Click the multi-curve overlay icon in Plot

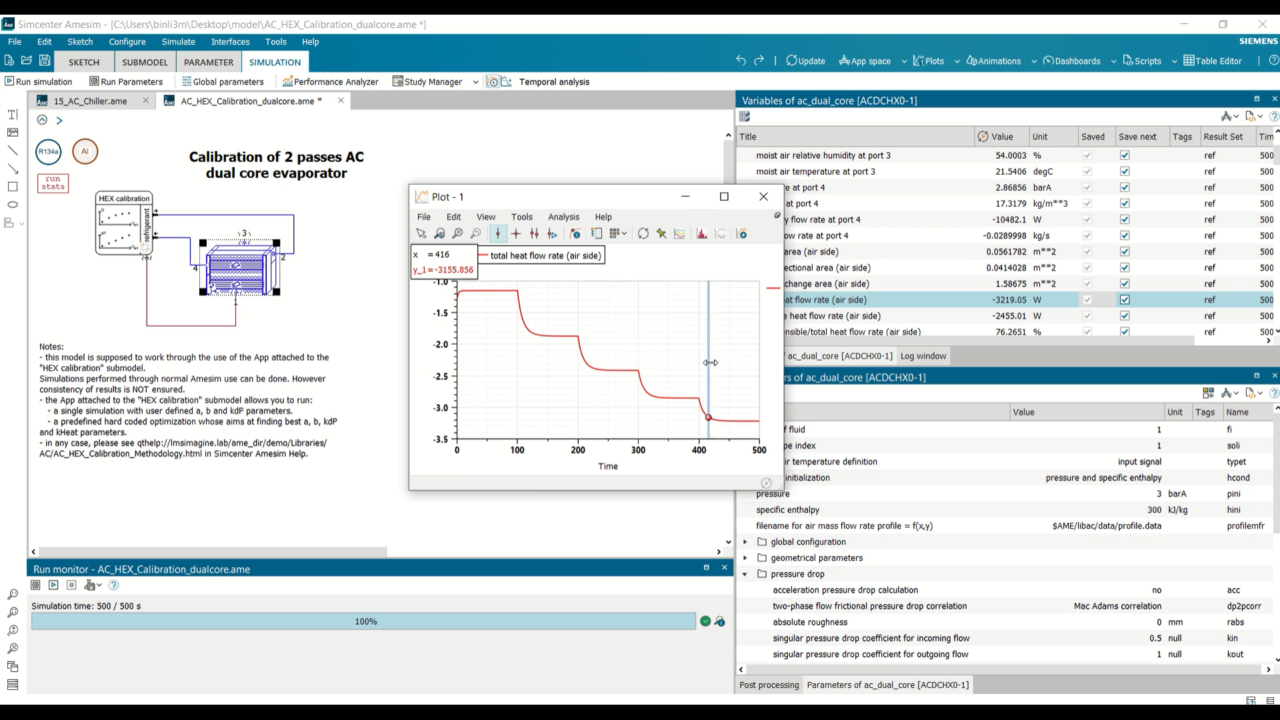680,234
